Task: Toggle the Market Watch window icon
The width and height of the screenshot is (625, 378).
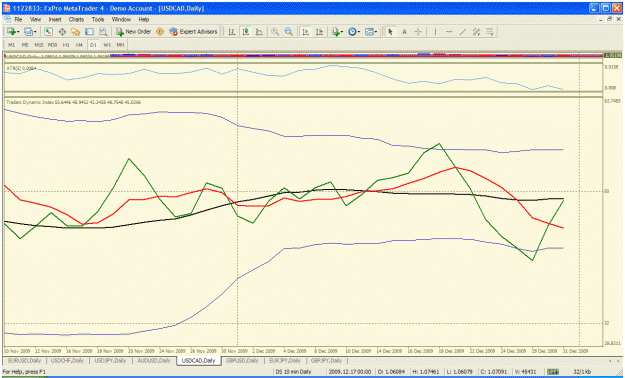Action: tap(48, 32)
